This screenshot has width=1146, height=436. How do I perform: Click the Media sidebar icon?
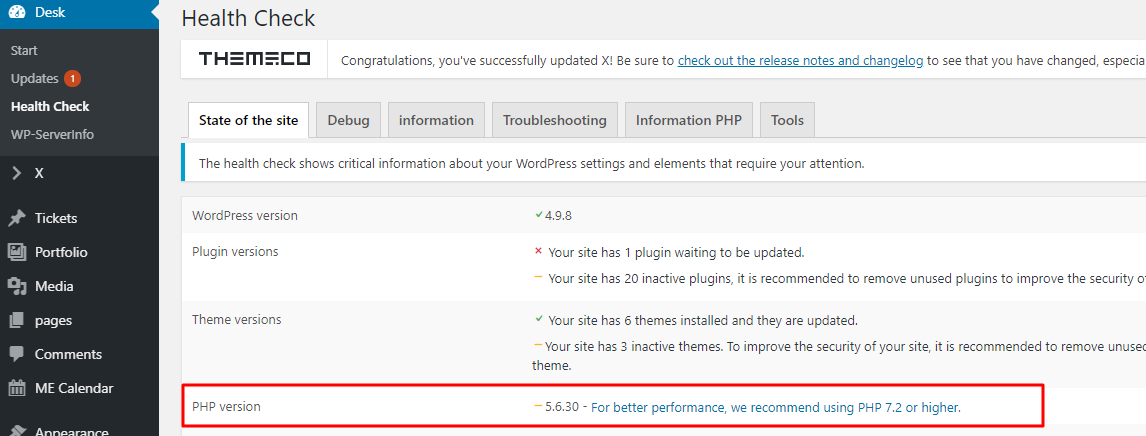point(16,286)
